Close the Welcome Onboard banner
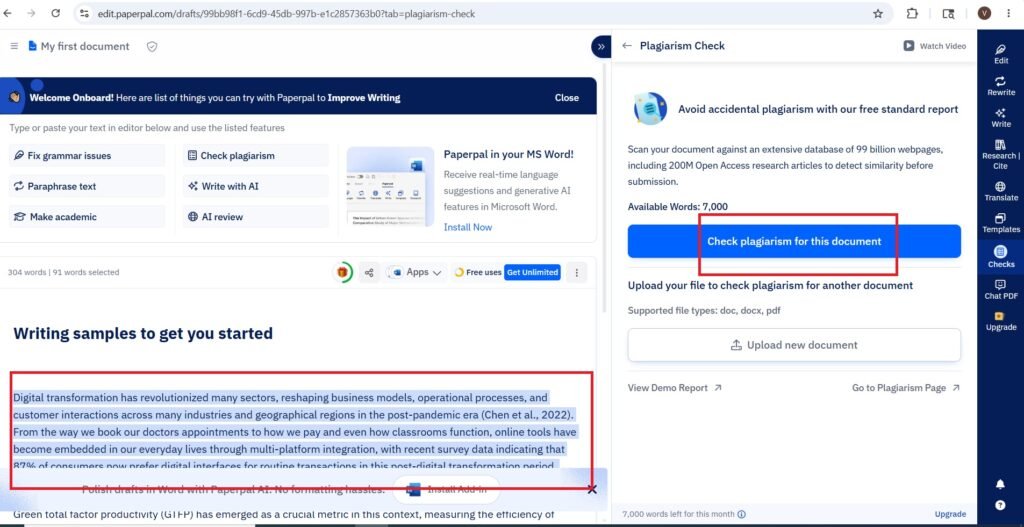 (x=566, y=97)
